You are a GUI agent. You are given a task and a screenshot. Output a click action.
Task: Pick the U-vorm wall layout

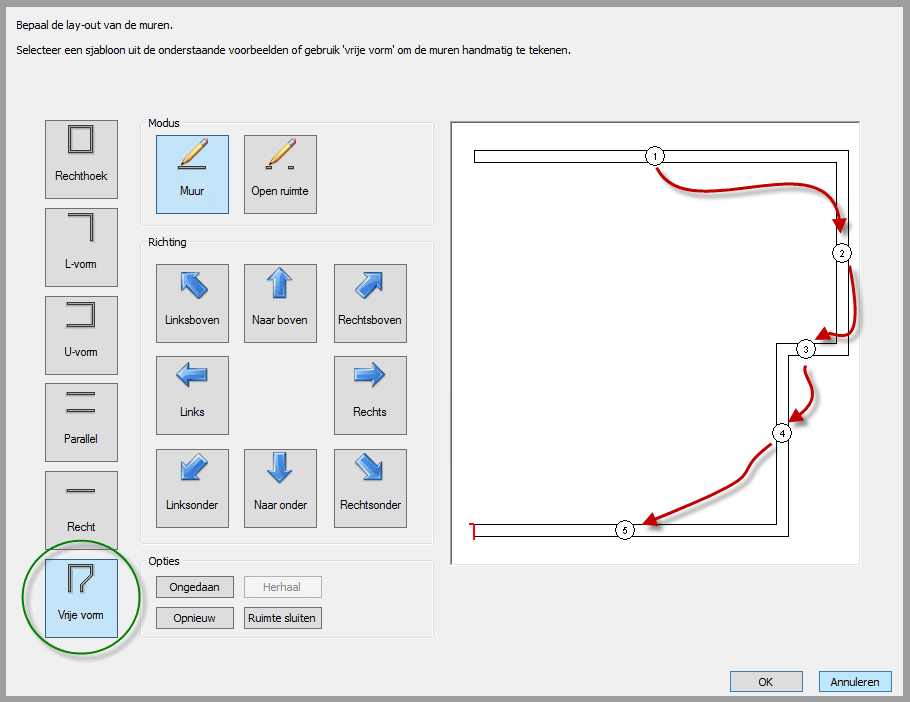click(81, 335)
